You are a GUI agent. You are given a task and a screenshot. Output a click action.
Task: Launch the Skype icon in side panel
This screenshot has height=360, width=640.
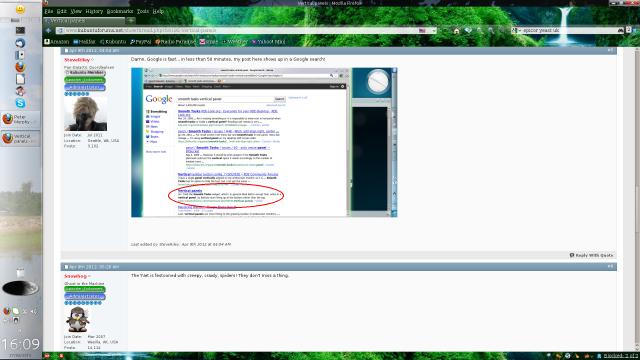point(20,103)
